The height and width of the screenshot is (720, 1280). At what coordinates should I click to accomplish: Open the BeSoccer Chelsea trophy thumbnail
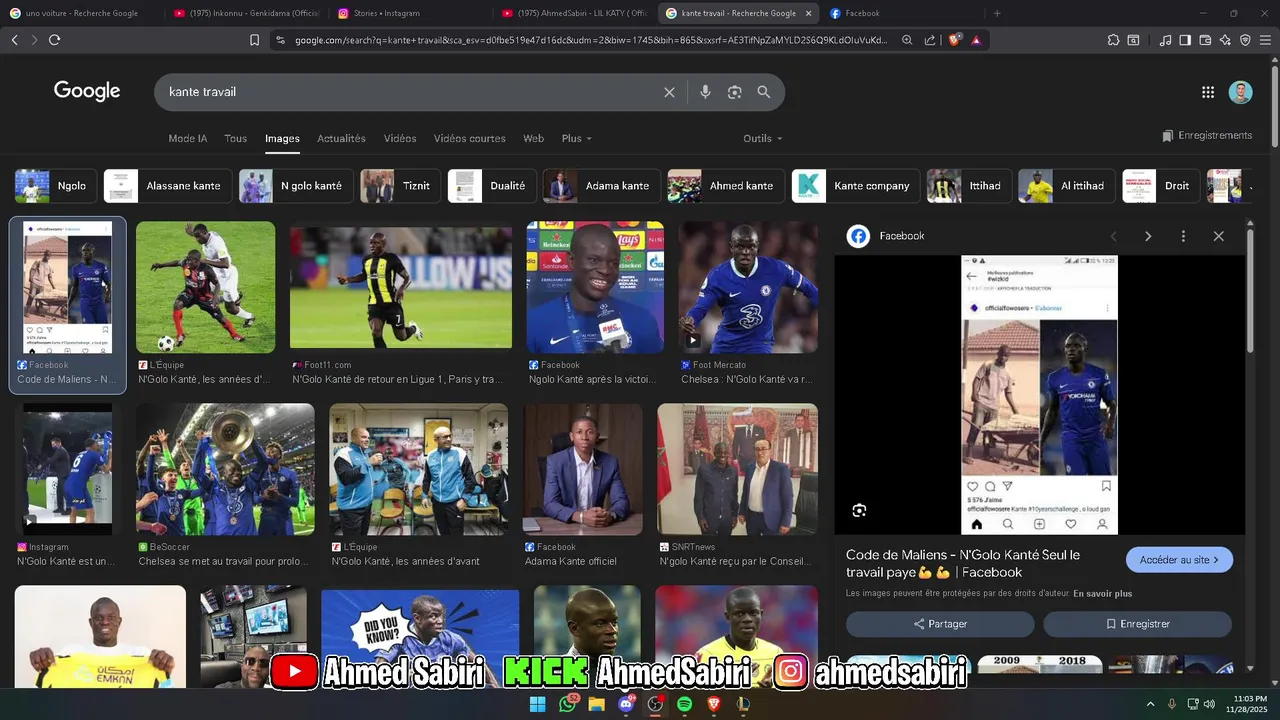(x=225, y=470)
